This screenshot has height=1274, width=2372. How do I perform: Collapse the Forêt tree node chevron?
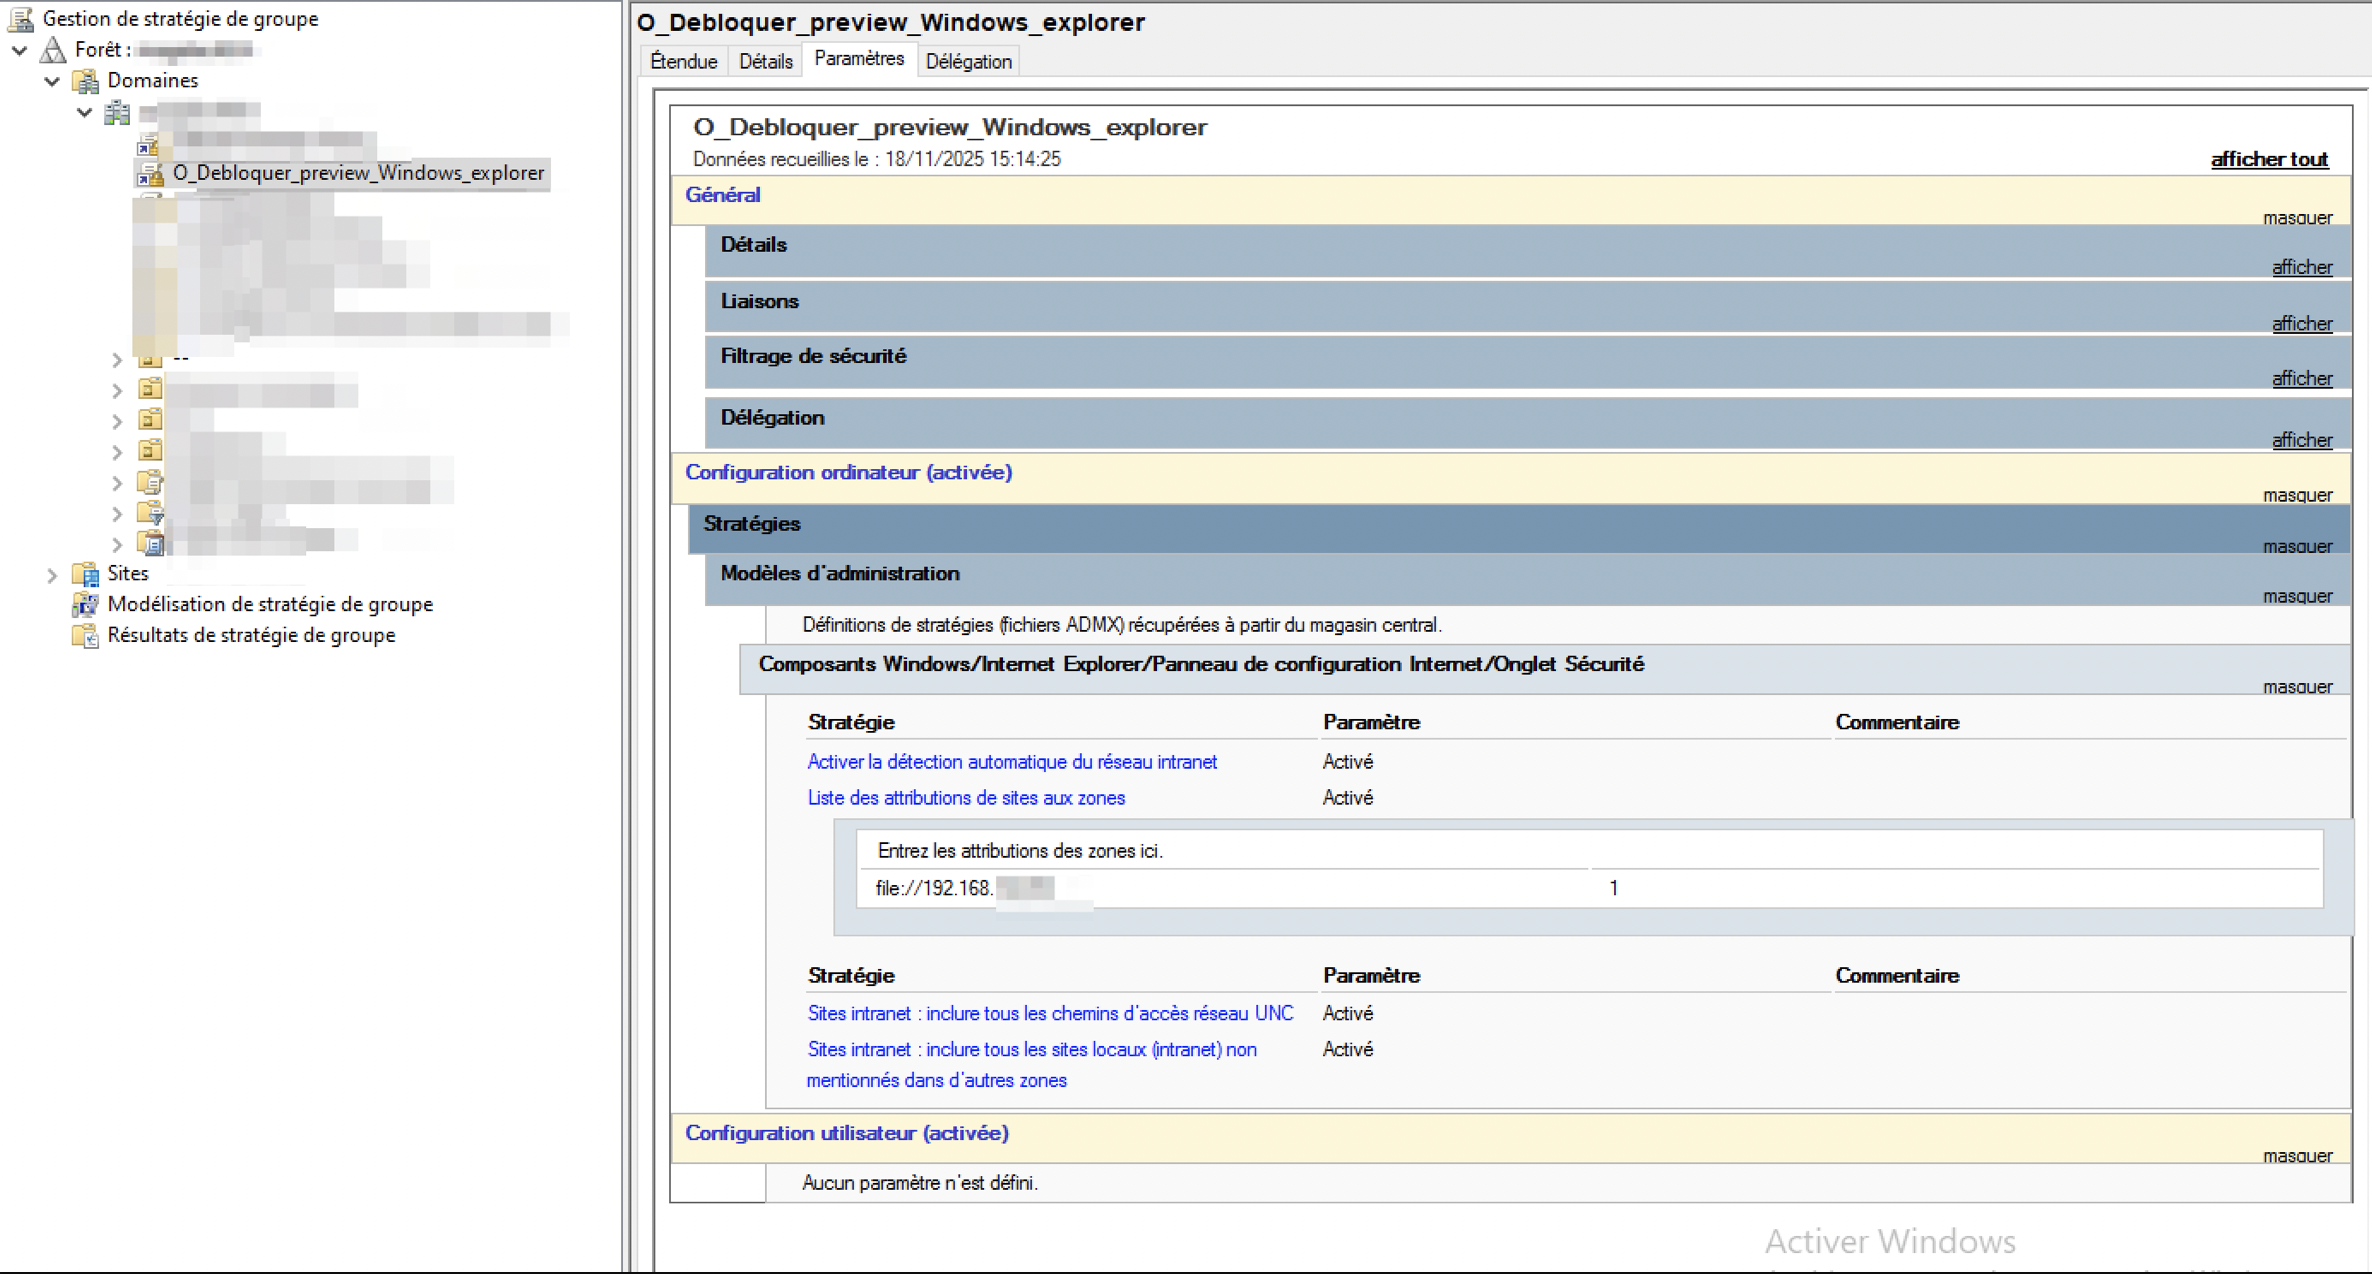[x=19, y=49]
